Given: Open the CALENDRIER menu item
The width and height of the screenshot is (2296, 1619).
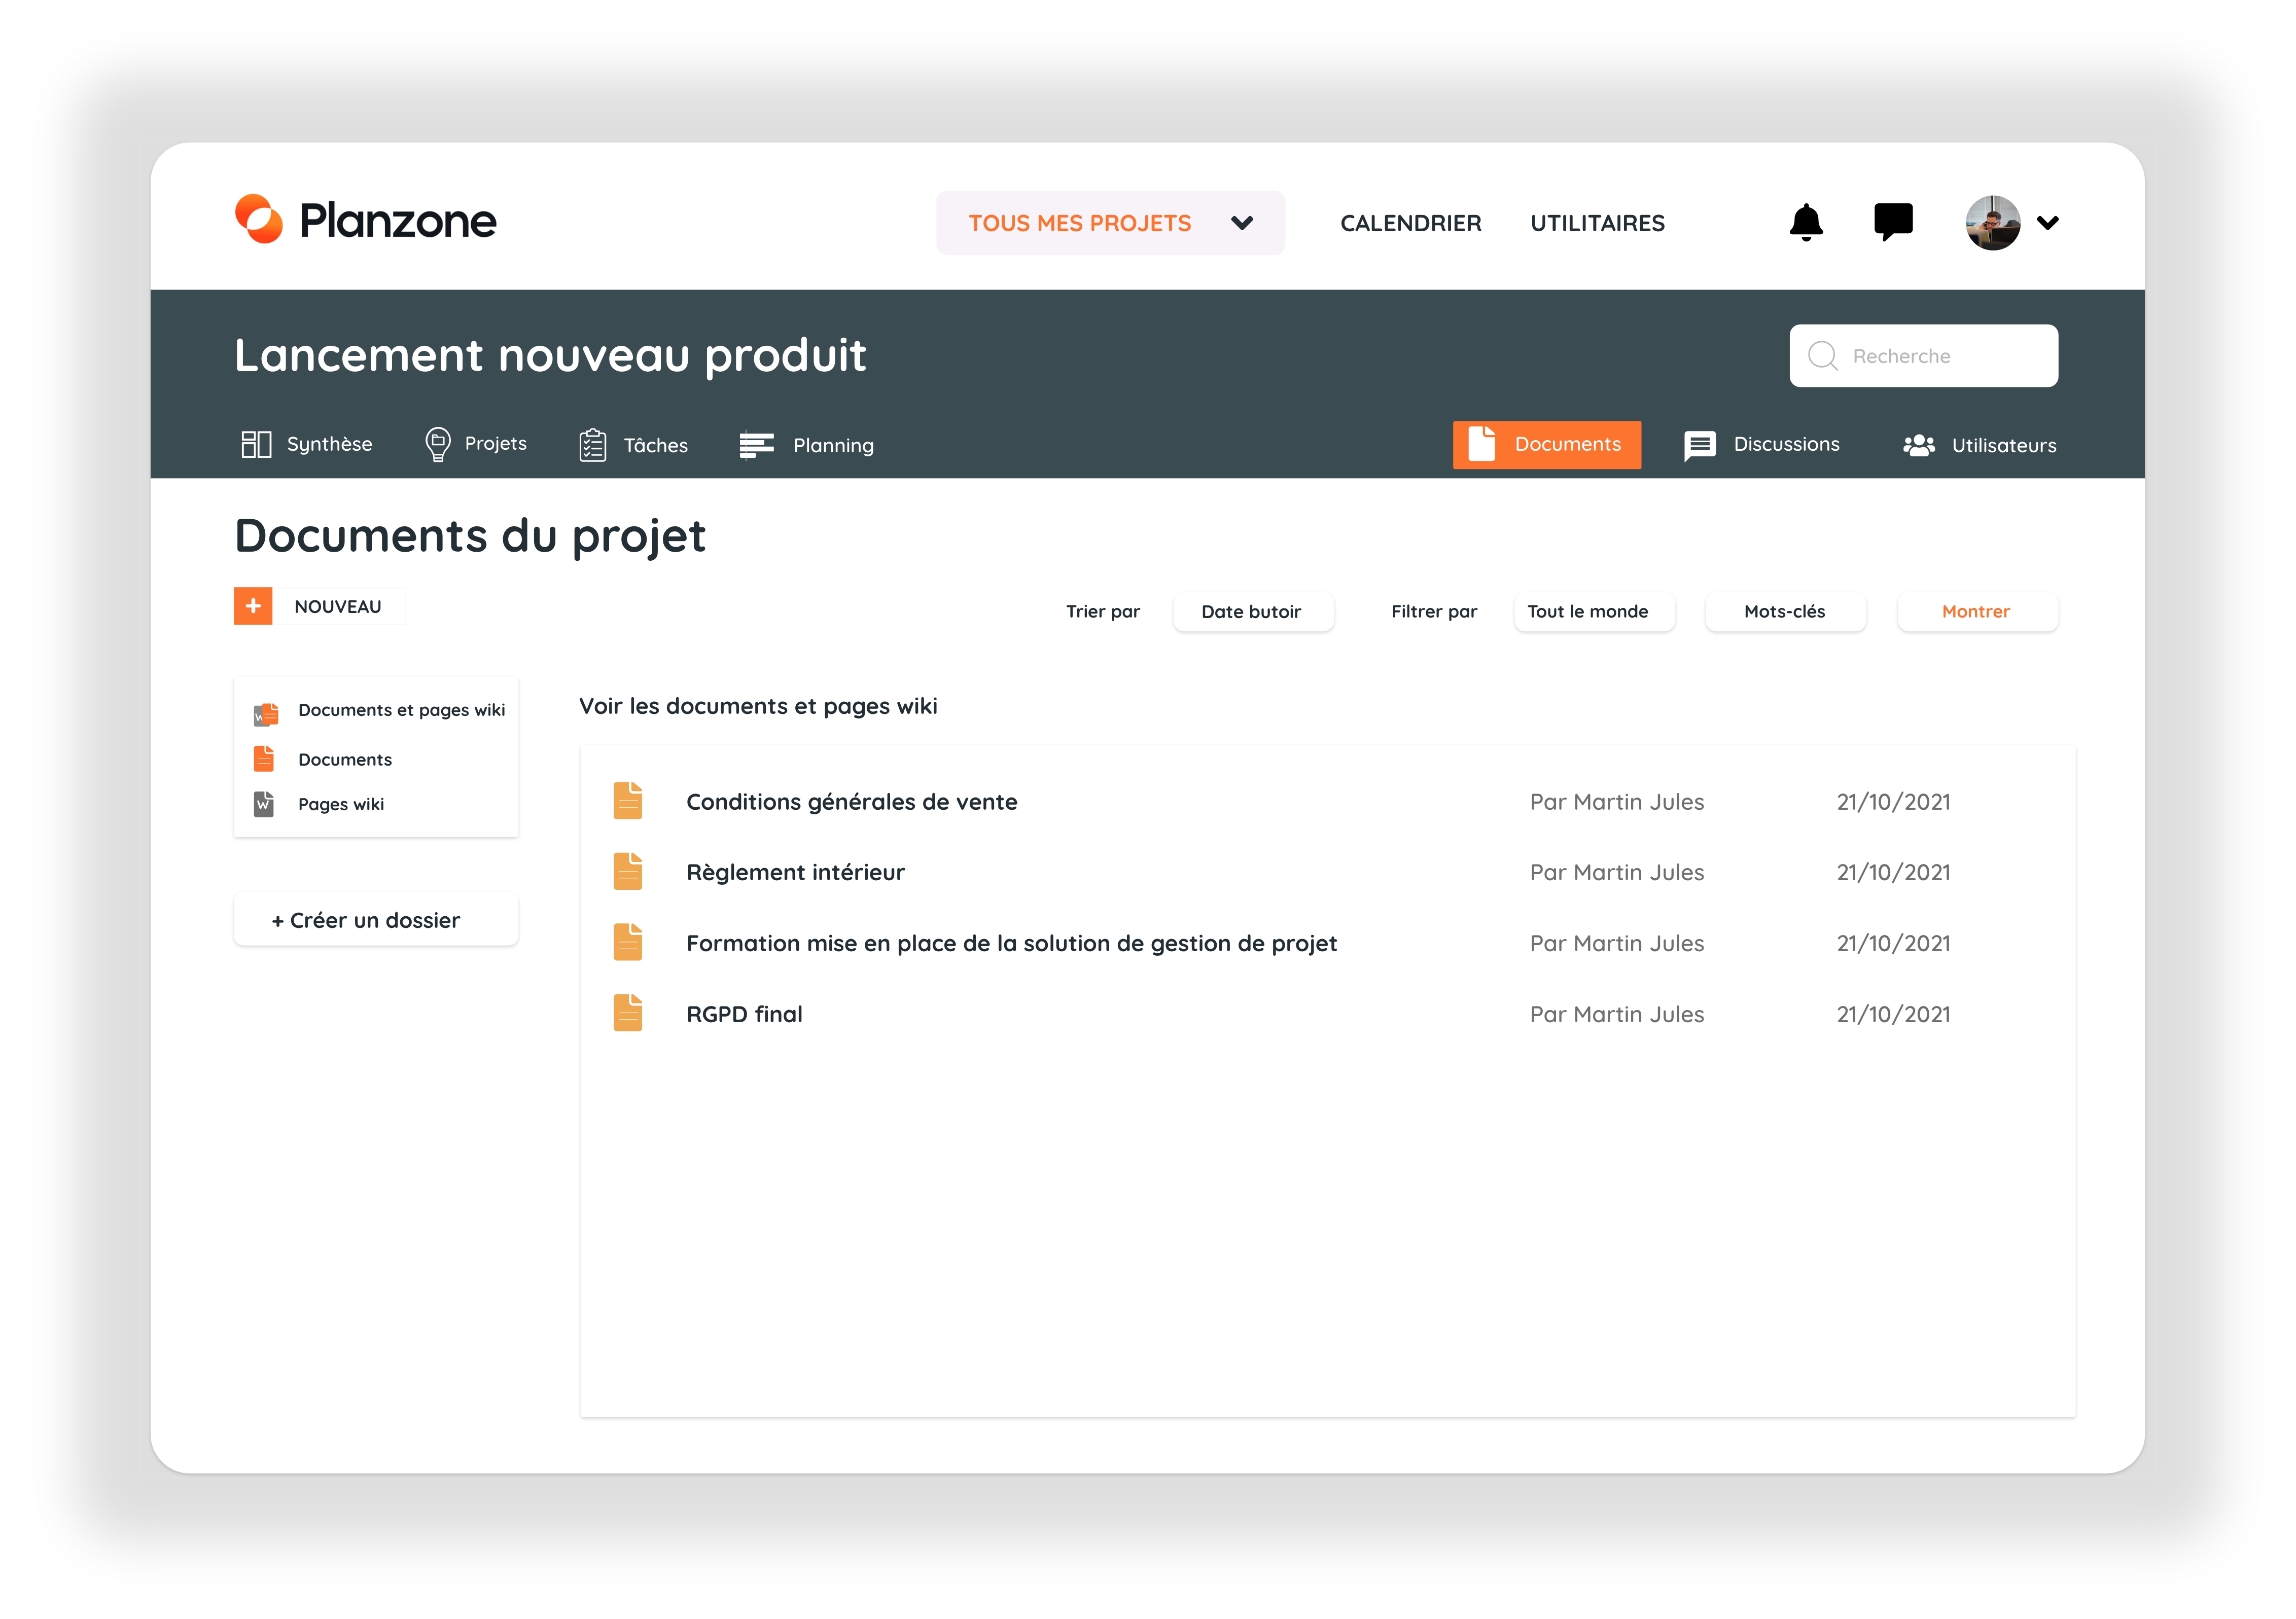Looking at the screenshot, I should coord(1410,223).
